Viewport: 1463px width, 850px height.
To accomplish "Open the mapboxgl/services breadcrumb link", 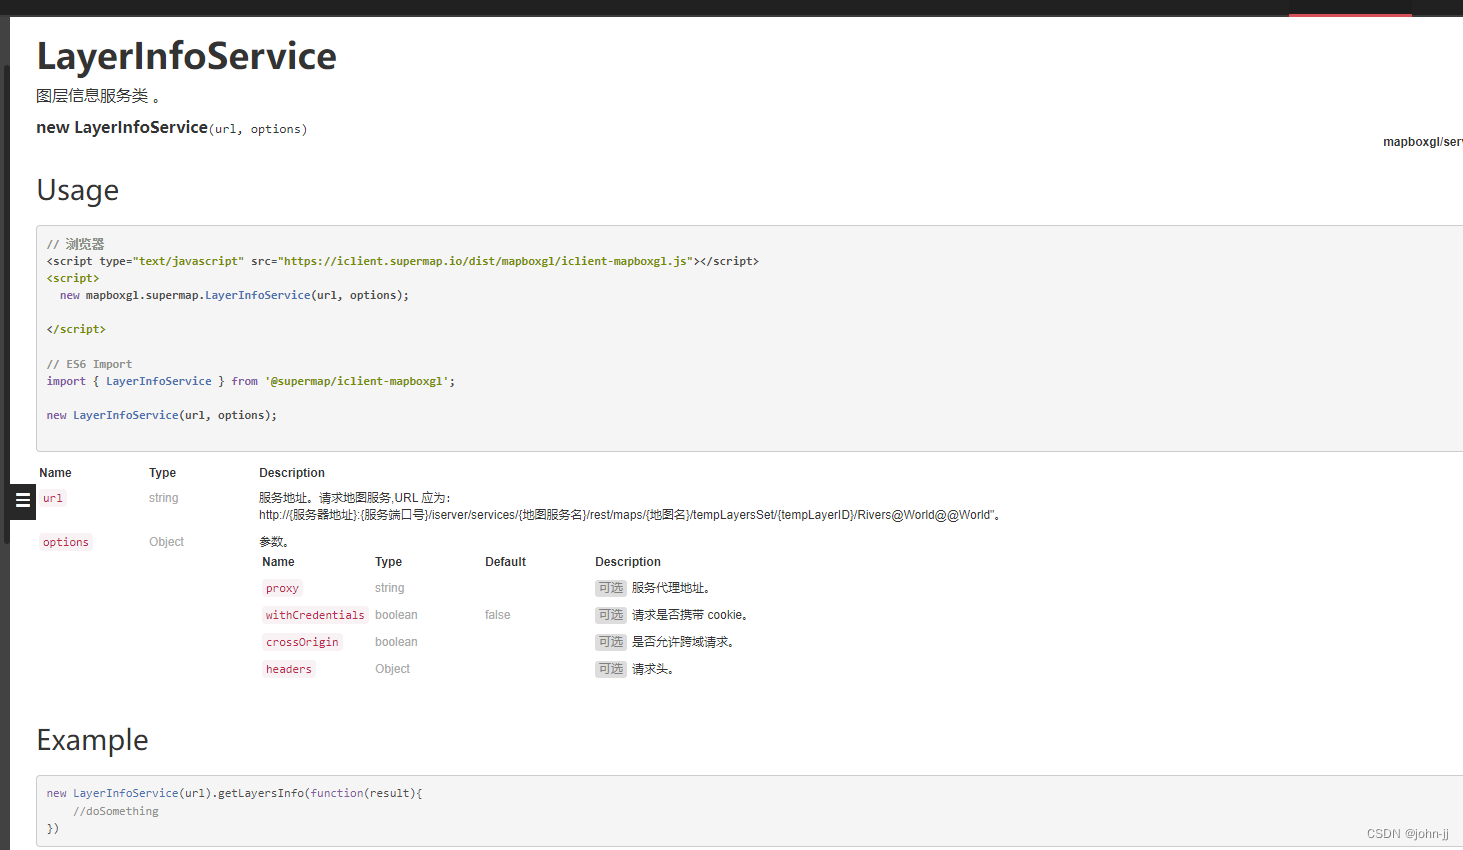I will (1421, 141).
